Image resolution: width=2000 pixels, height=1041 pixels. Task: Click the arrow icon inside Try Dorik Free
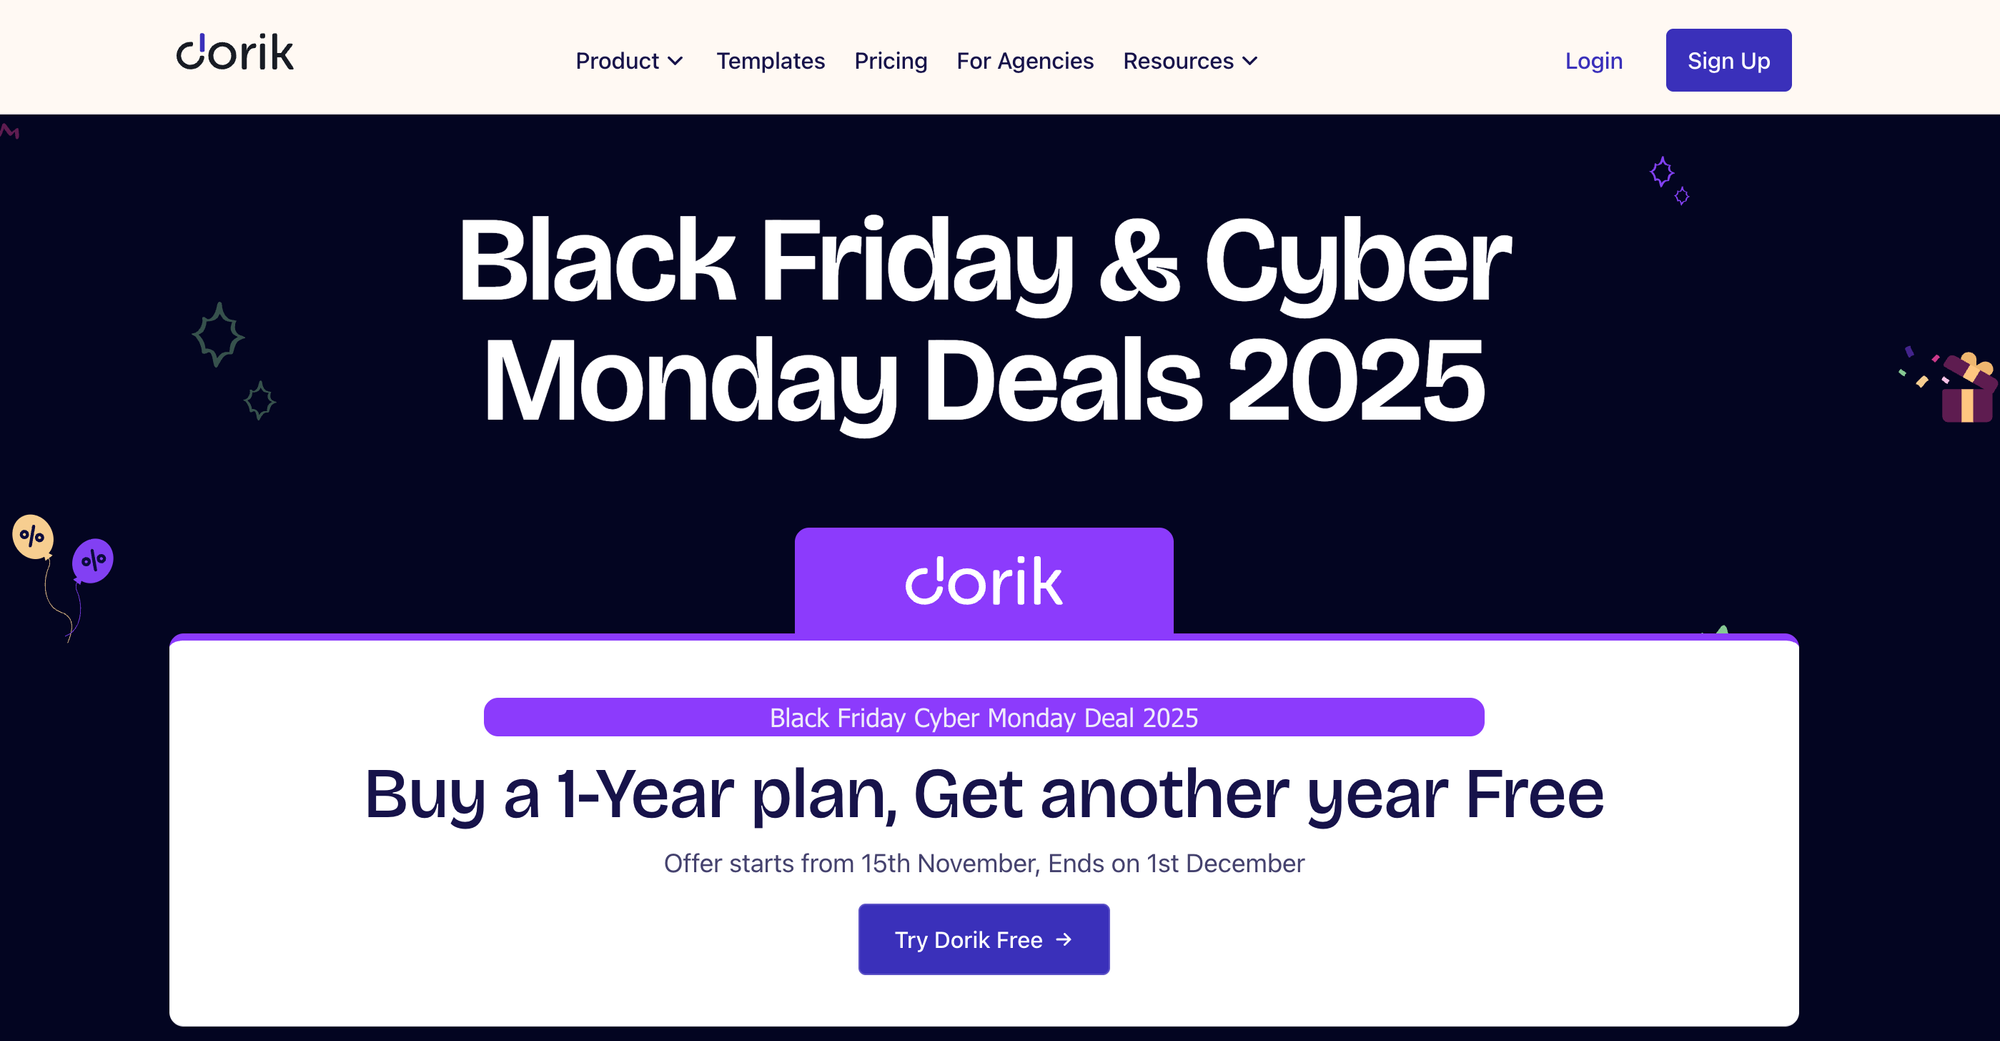click(x=1064, y=939)
